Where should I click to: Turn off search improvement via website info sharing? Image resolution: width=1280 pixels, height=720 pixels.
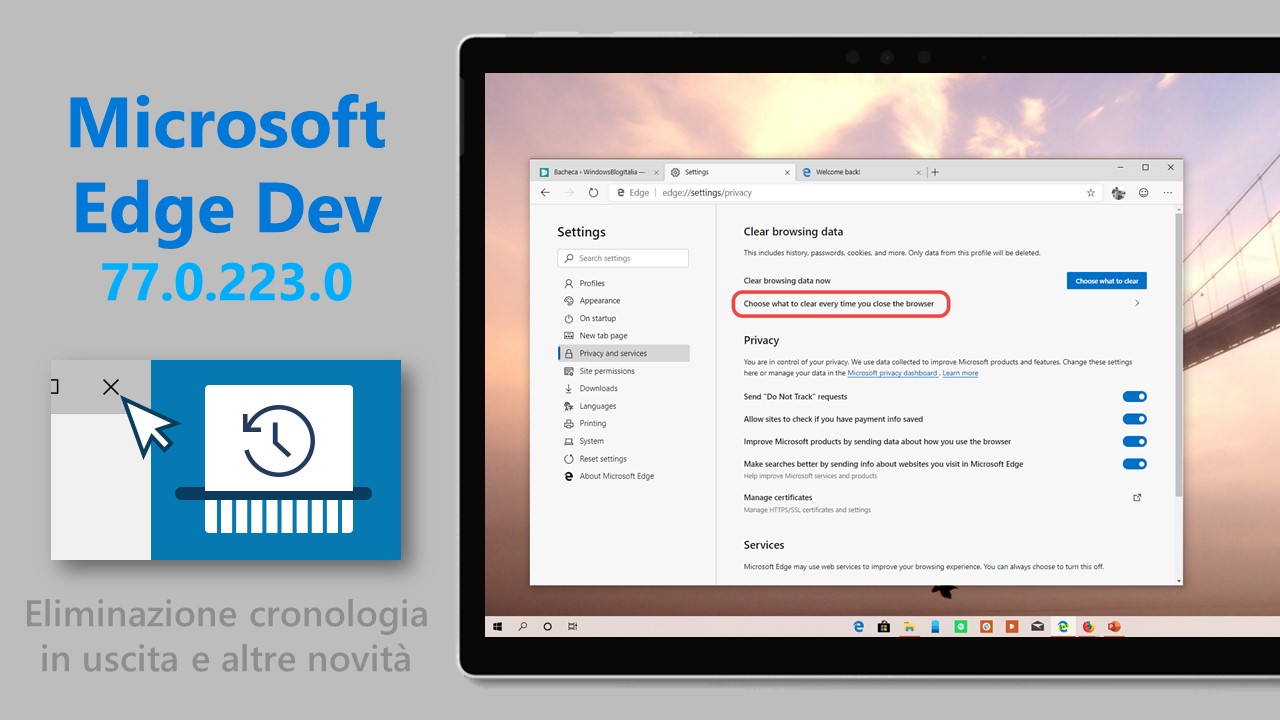tap(1134, 463)
